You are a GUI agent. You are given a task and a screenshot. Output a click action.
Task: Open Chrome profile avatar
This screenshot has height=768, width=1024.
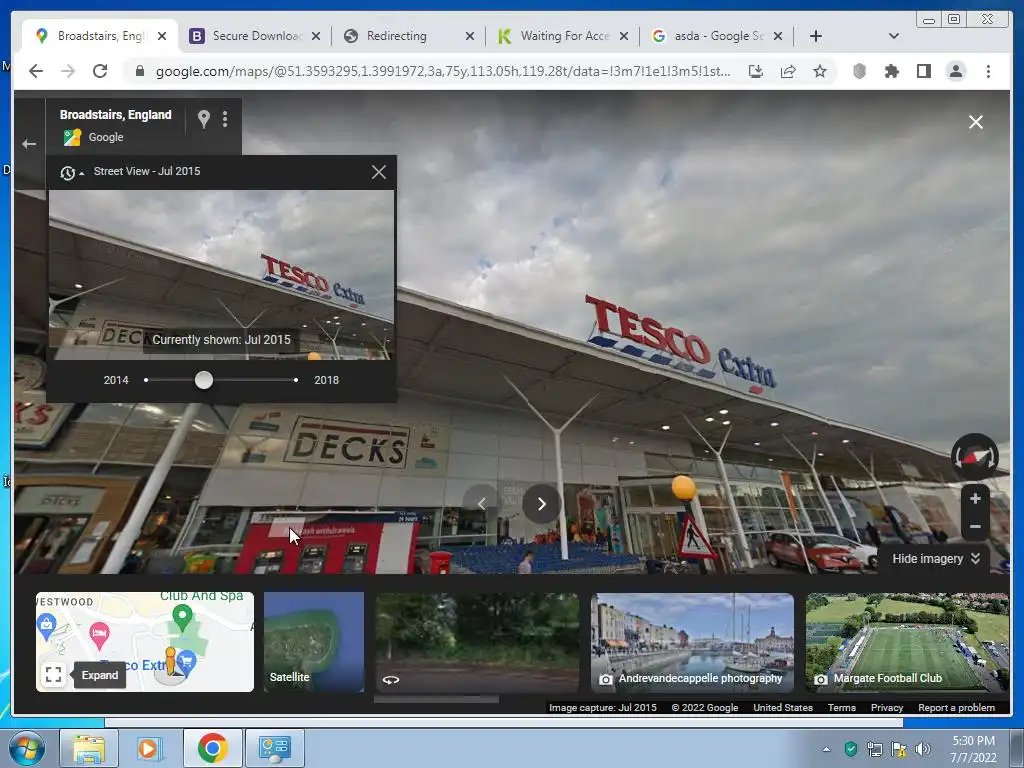pos(956,71)
